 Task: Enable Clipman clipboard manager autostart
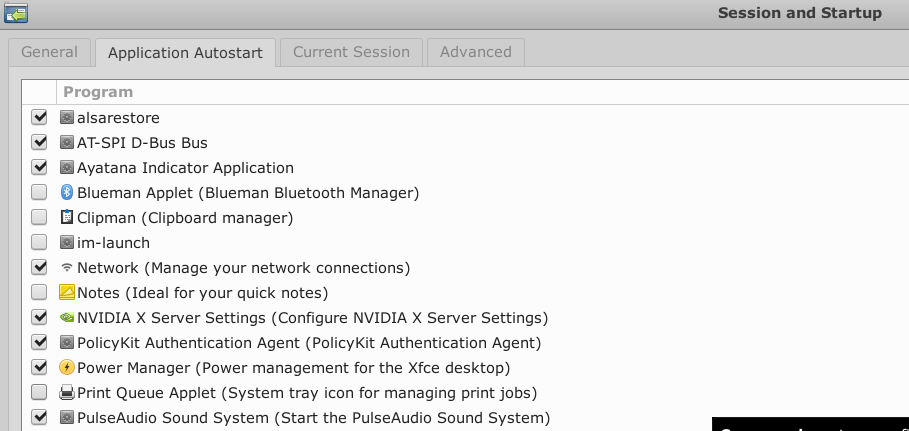39,218
